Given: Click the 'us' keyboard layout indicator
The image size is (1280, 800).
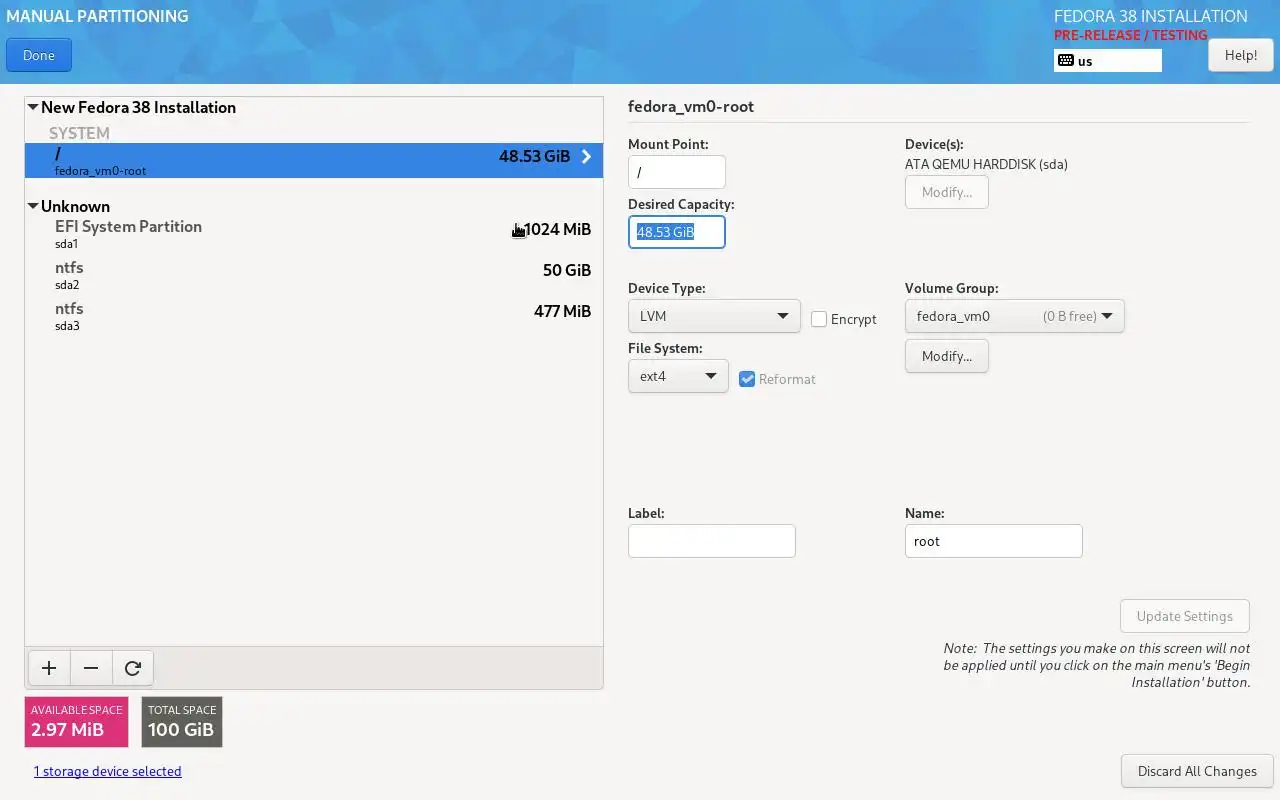Looking at the screenshot, I should click(1108, 61).
